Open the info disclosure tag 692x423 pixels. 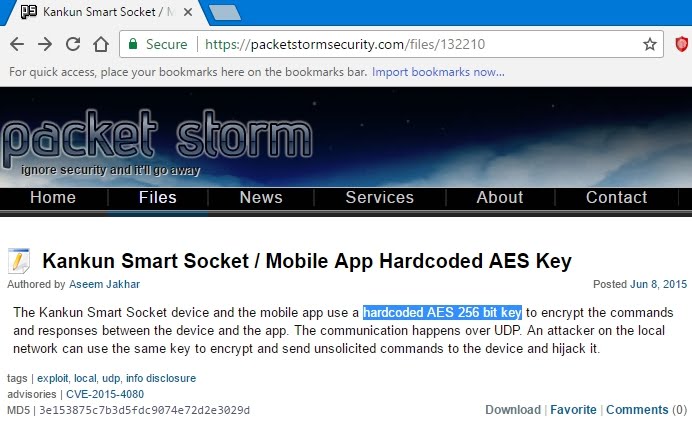pyautogui.click(x=161, y=378)
